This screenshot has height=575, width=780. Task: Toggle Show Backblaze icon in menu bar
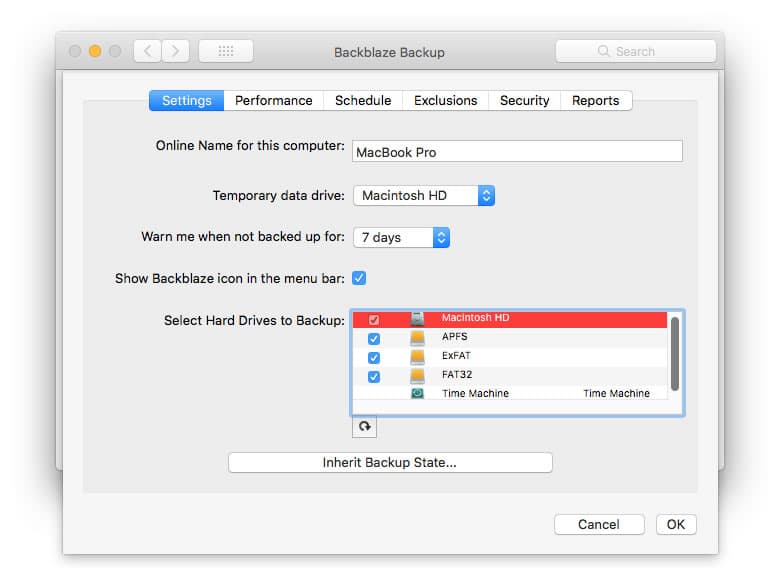[359, 278]
